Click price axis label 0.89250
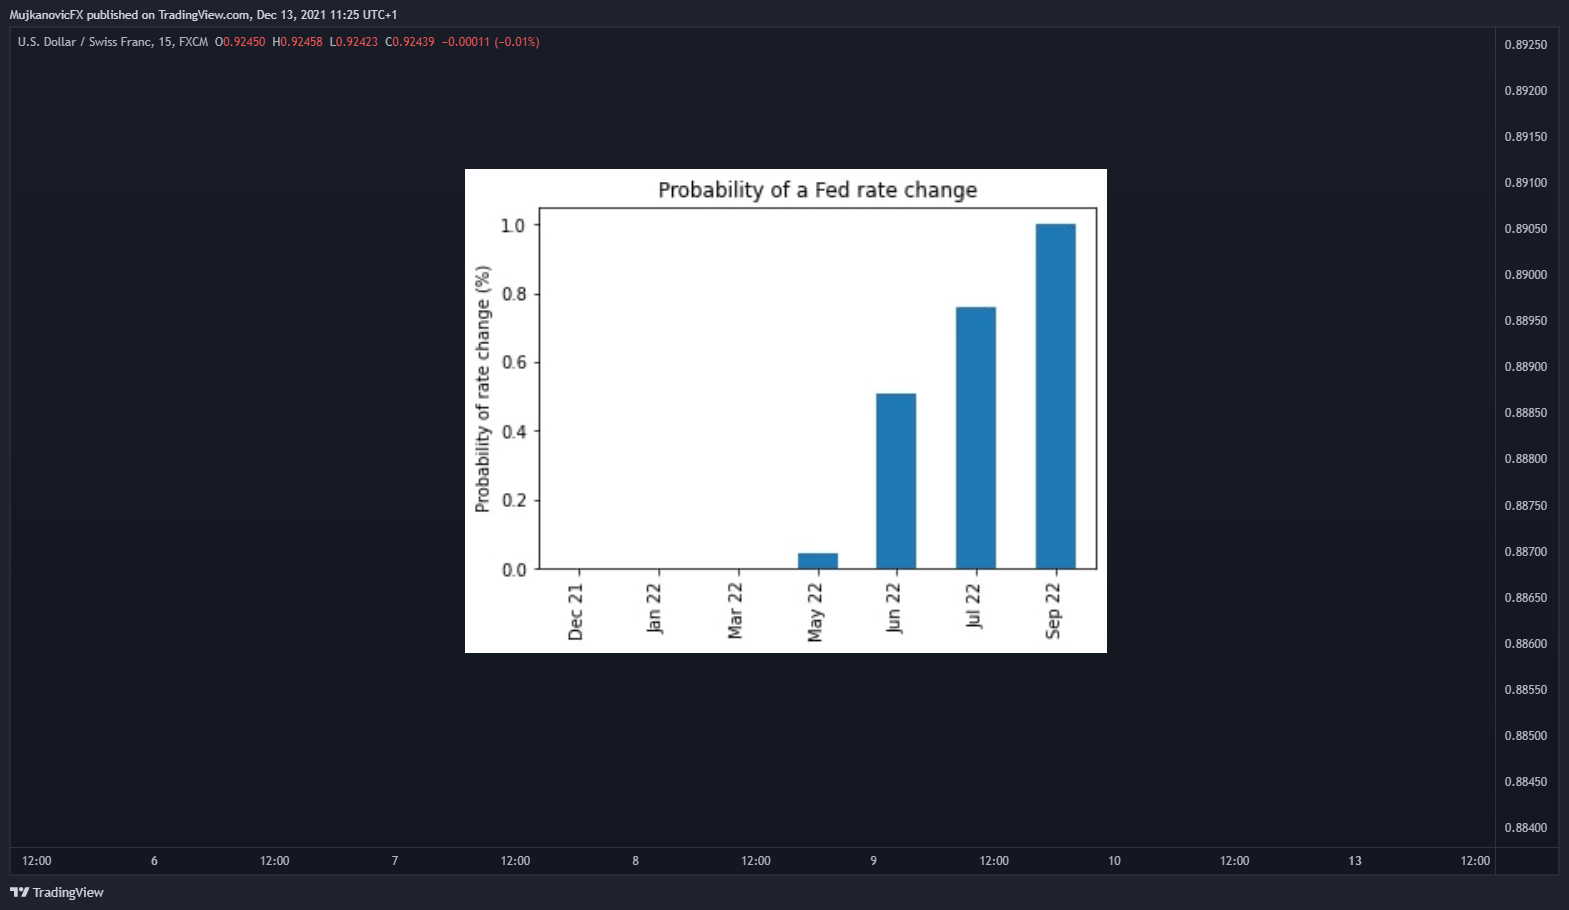Screen dimensions: 1569x910 click(1525, 45)
